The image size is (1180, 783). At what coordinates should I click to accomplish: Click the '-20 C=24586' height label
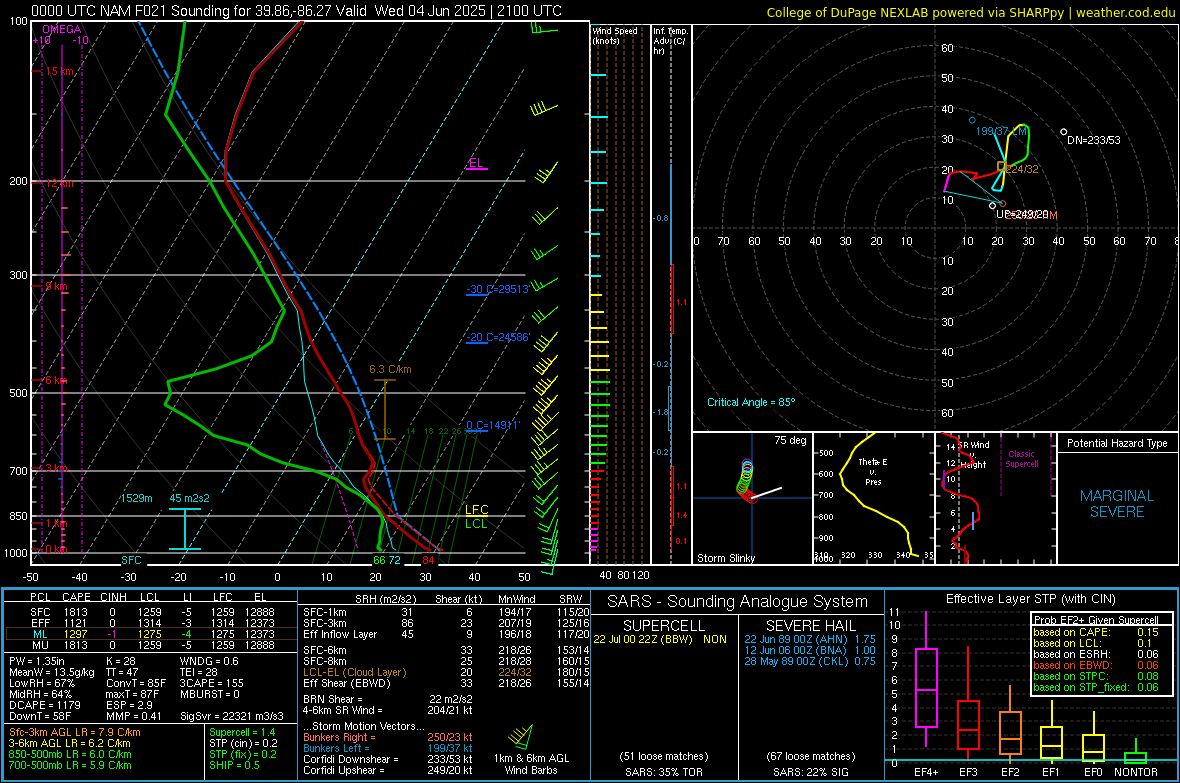497,337
